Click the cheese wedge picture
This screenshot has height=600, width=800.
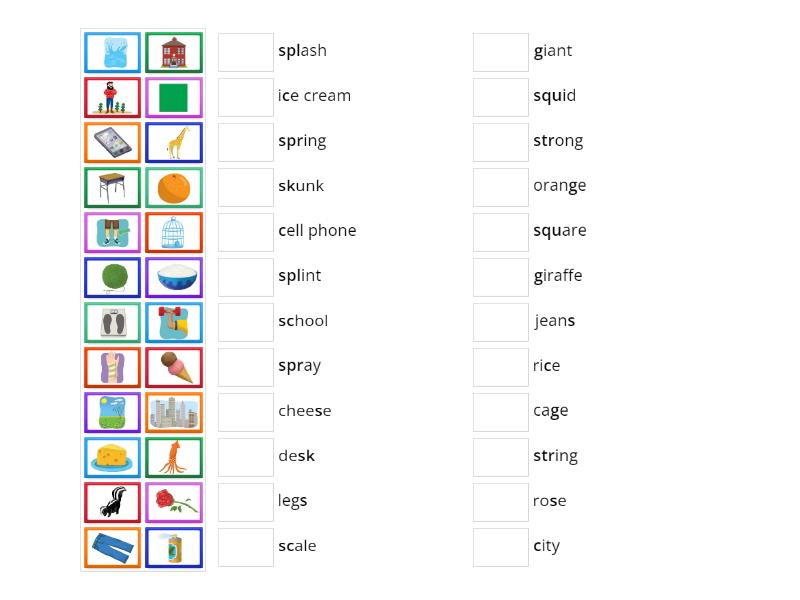point(112,457)
